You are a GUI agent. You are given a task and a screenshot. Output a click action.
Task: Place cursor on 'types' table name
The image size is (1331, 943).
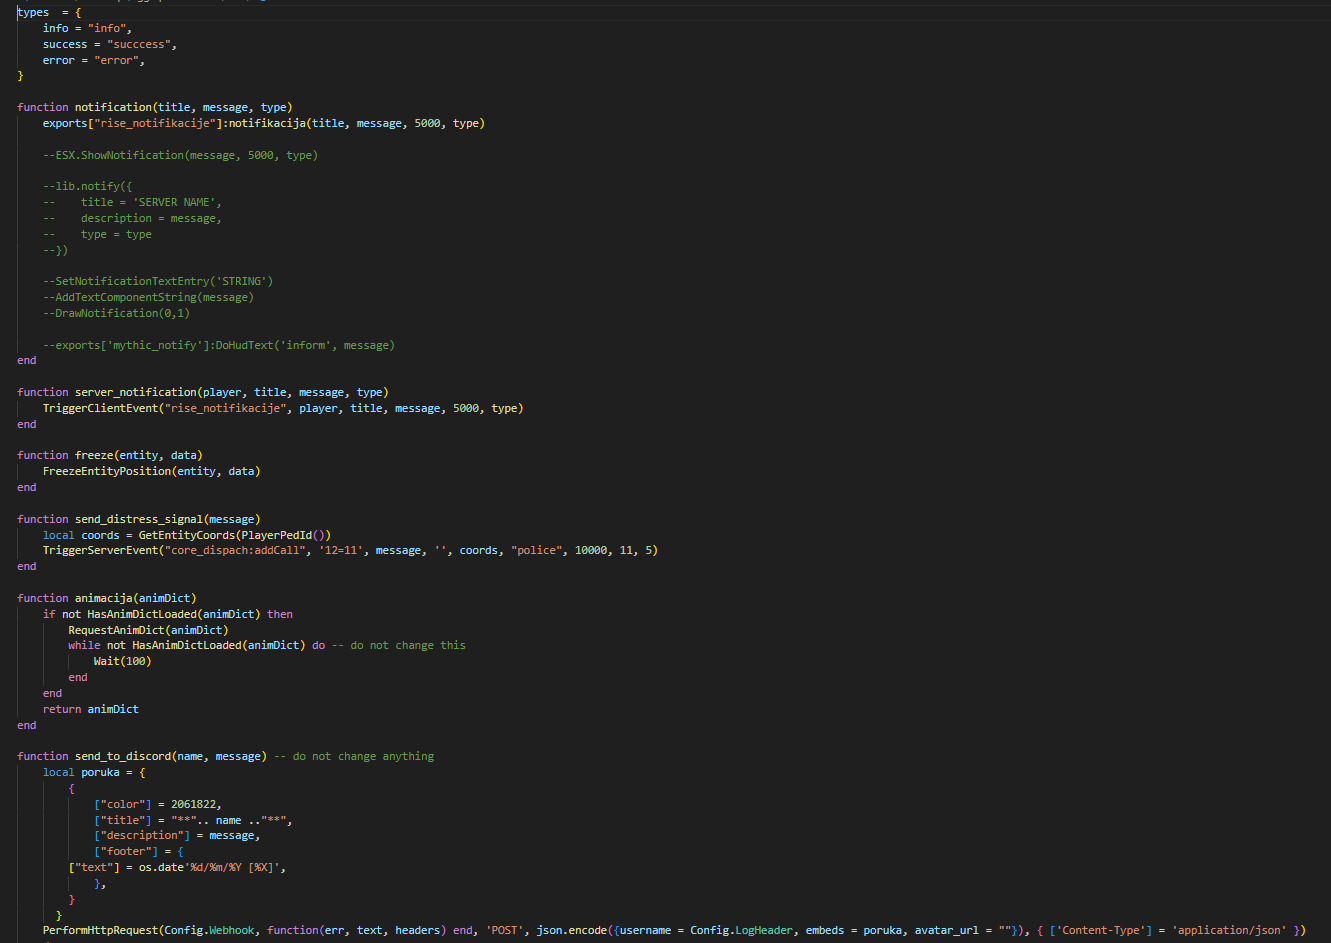(x=33, y=12)
